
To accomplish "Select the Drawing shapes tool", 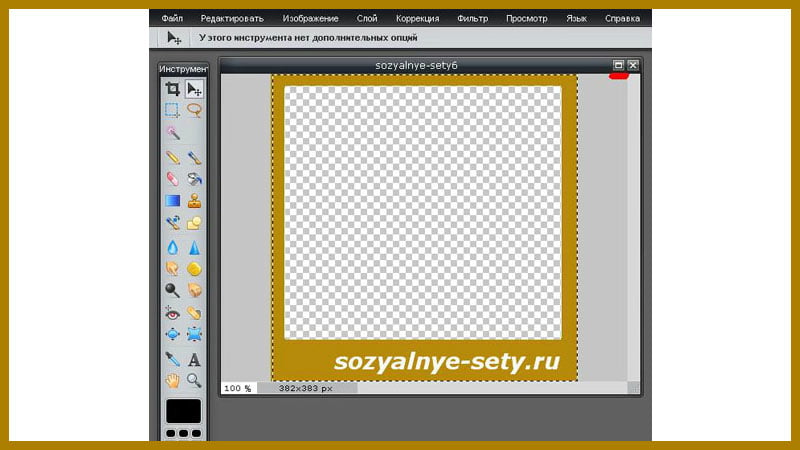I will (x=194, y=222).
